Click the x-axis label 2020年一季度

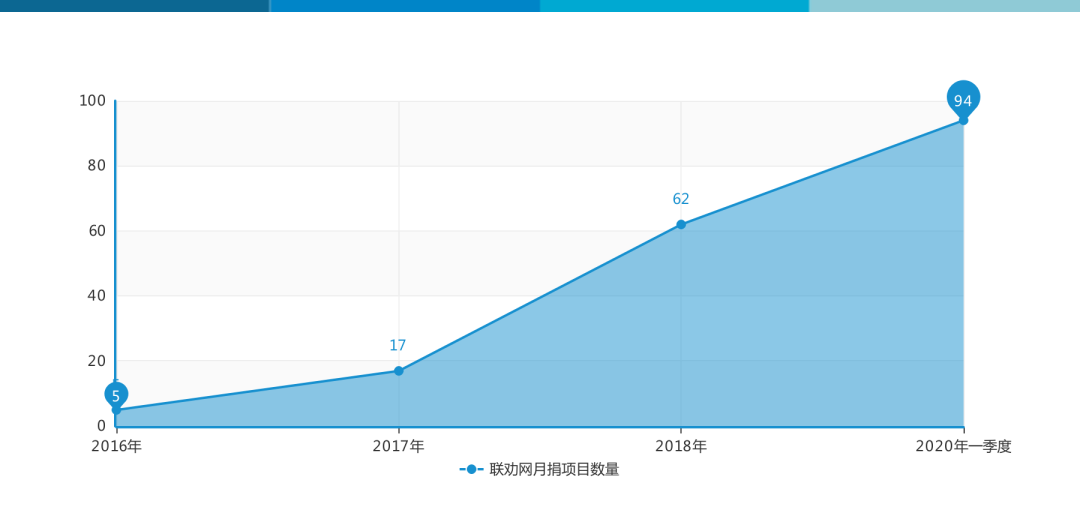[x=963, y=446]
